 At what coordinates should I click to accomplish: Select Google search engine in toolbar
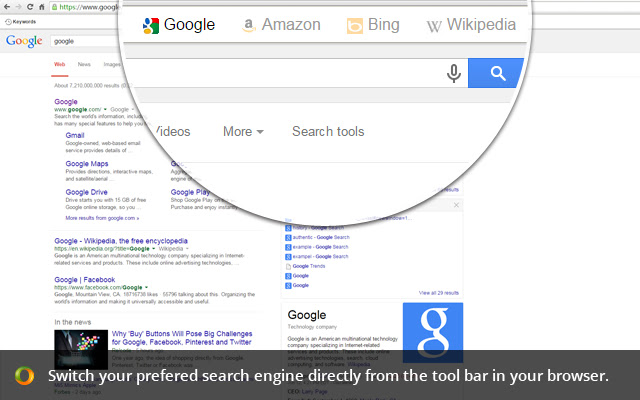(179, 24)
